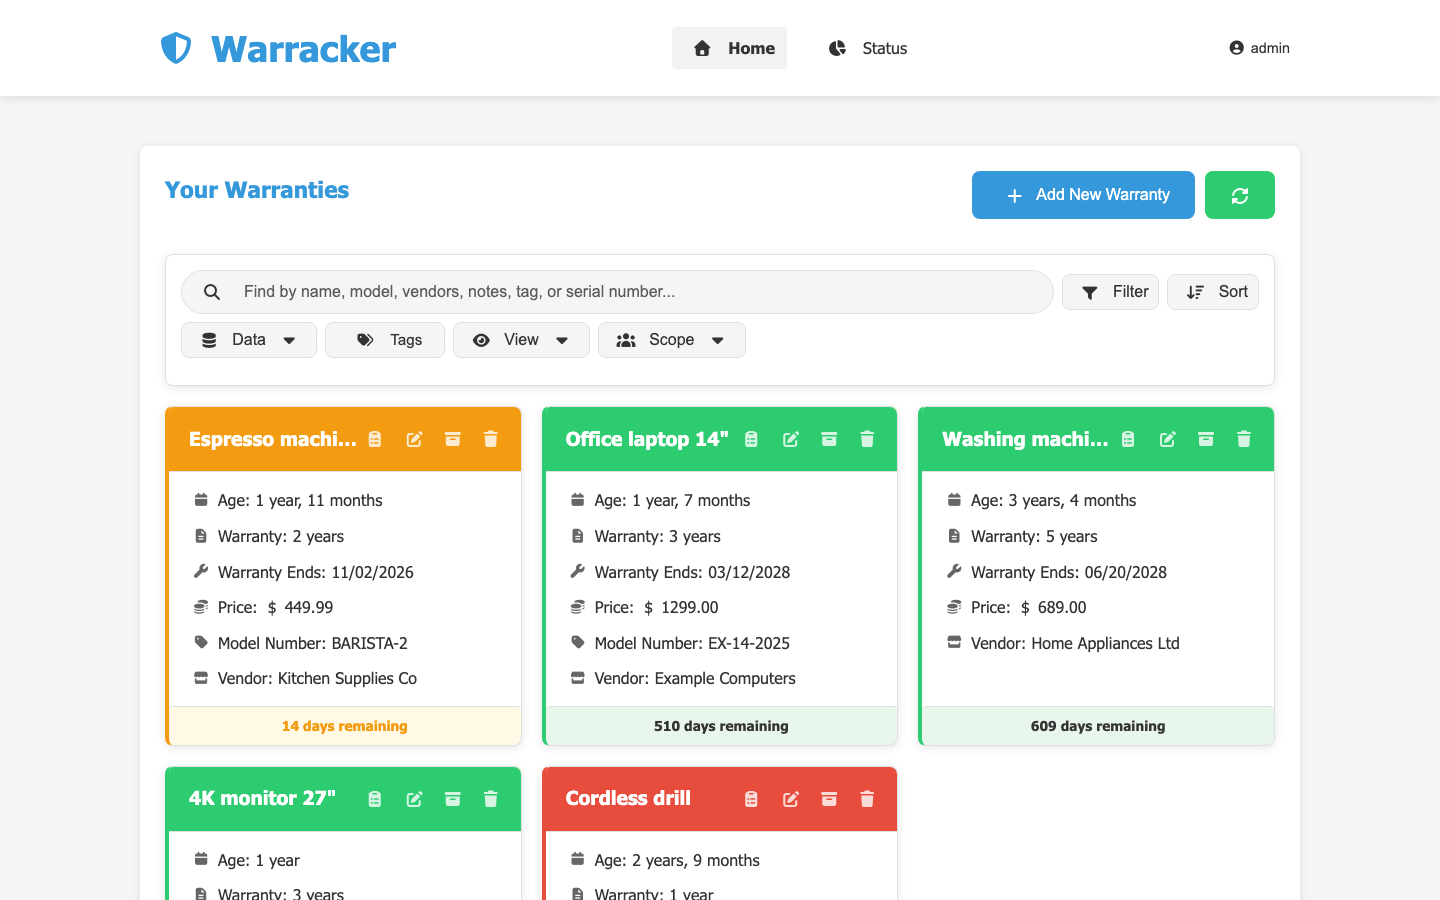Click "14 days remaining" status text
The height and width of the screenshot is (900, 1440).
[x=345, y=726]
